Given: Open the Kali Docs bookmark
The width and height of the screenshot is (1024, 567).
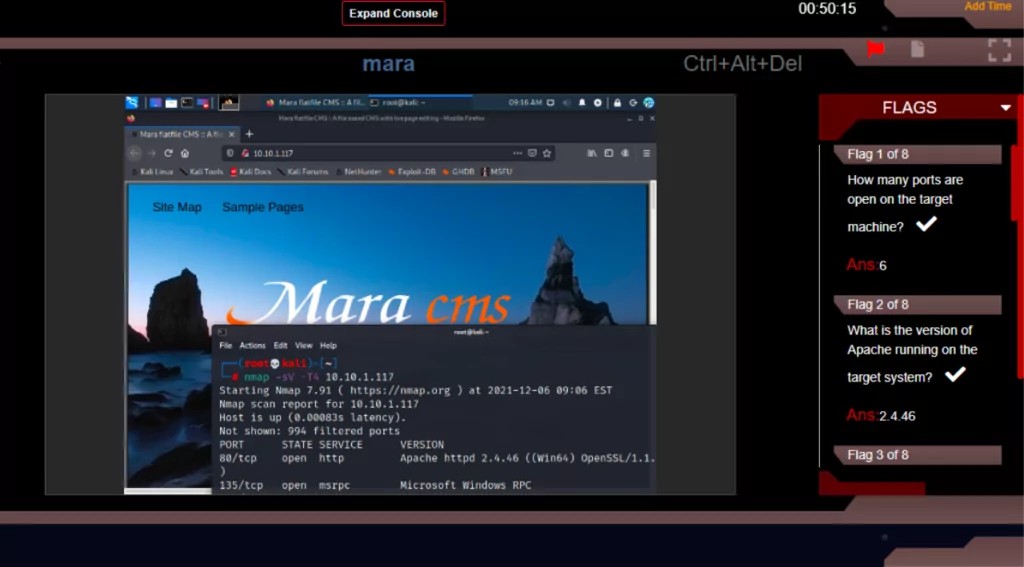Looking at the screenshot, I should coord(250,172).
